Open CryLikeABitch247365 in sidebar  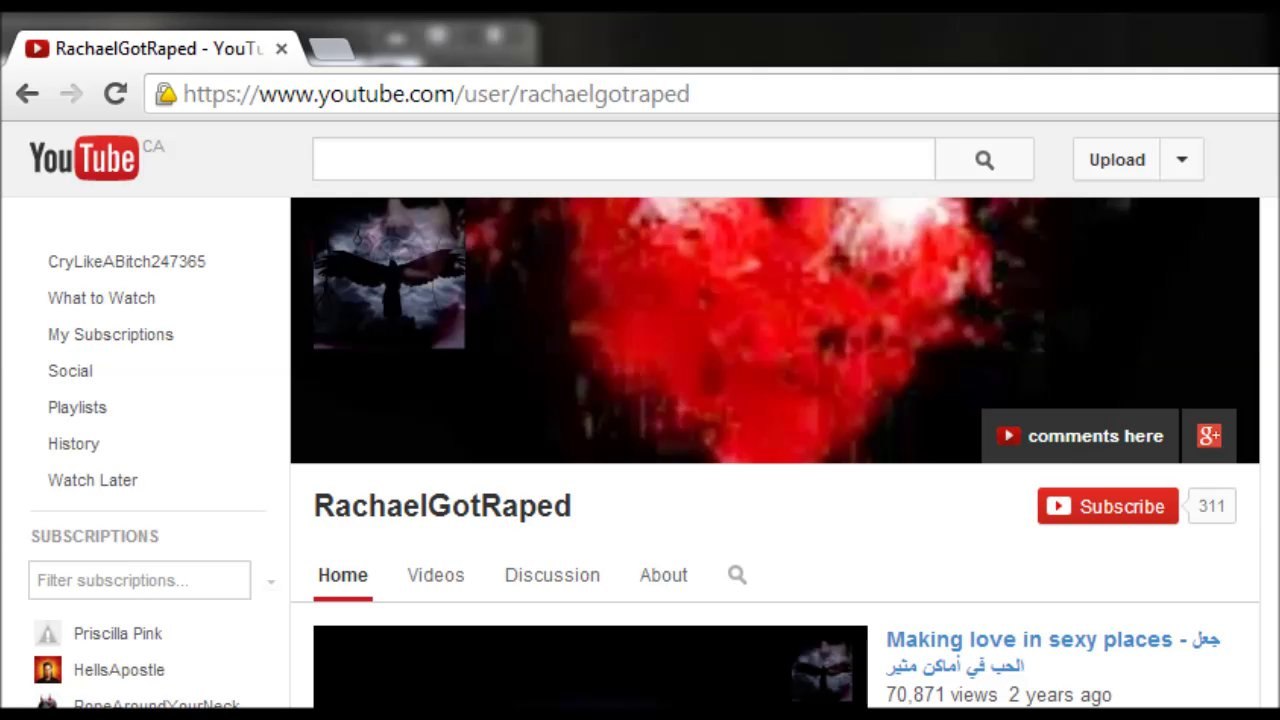pyautogui.click(x=127, y=262)
